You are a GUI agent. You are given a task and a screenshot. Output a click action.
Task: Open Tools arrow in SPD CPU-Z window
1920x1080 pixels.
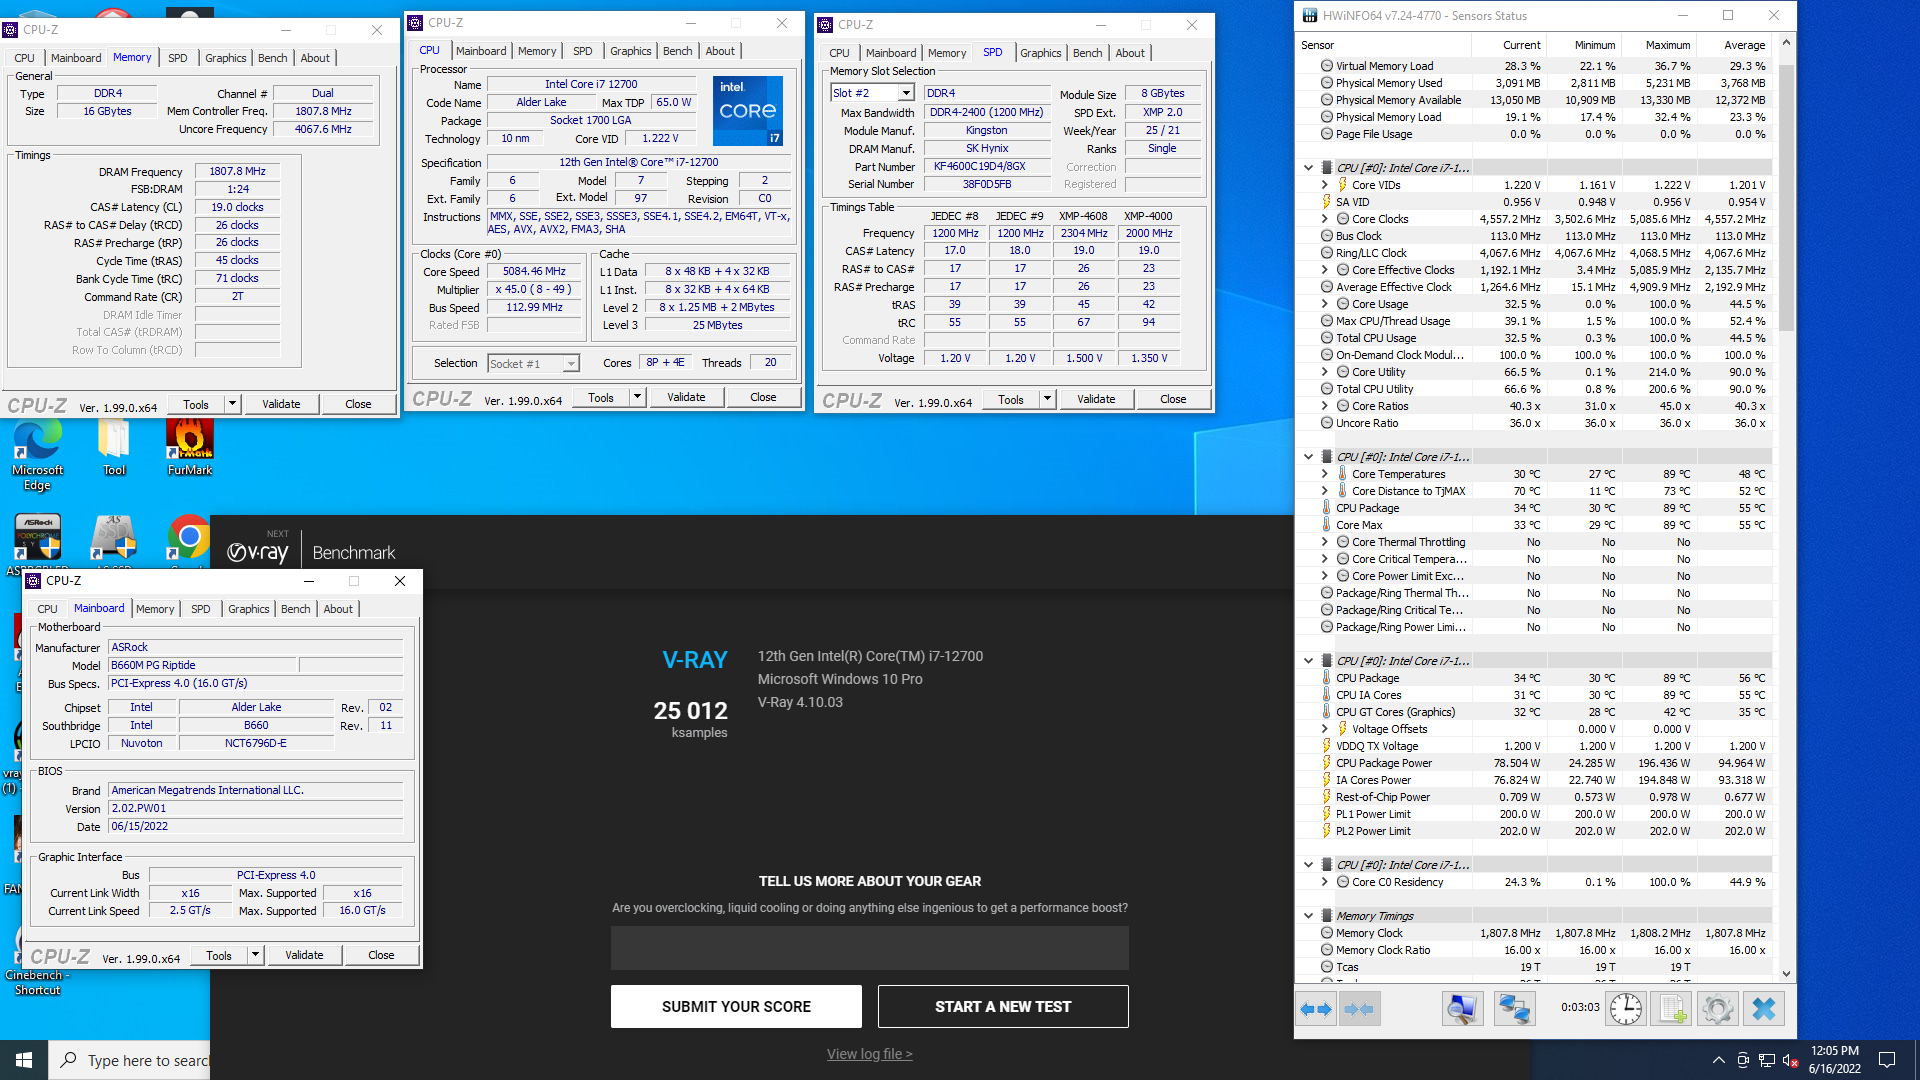click(1047, 400)
